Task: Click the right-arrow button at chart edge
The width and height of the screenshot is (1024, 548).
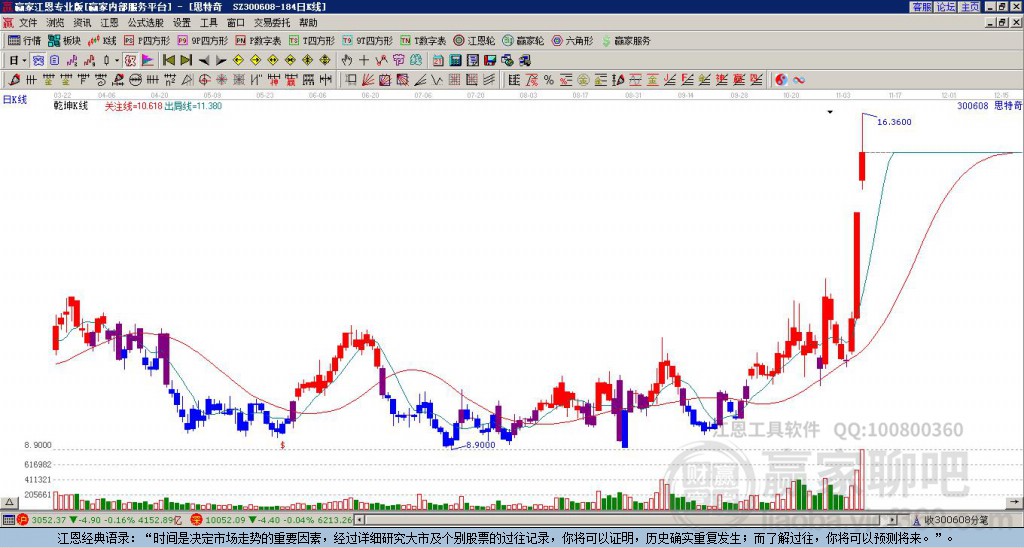Action: coord(1015,502)
